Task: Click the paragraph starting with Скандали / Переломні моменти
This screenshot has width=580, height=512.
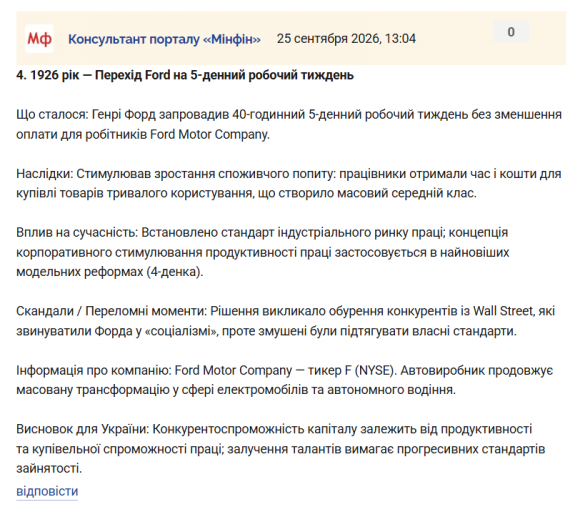Action: click(x=286, y=321)
